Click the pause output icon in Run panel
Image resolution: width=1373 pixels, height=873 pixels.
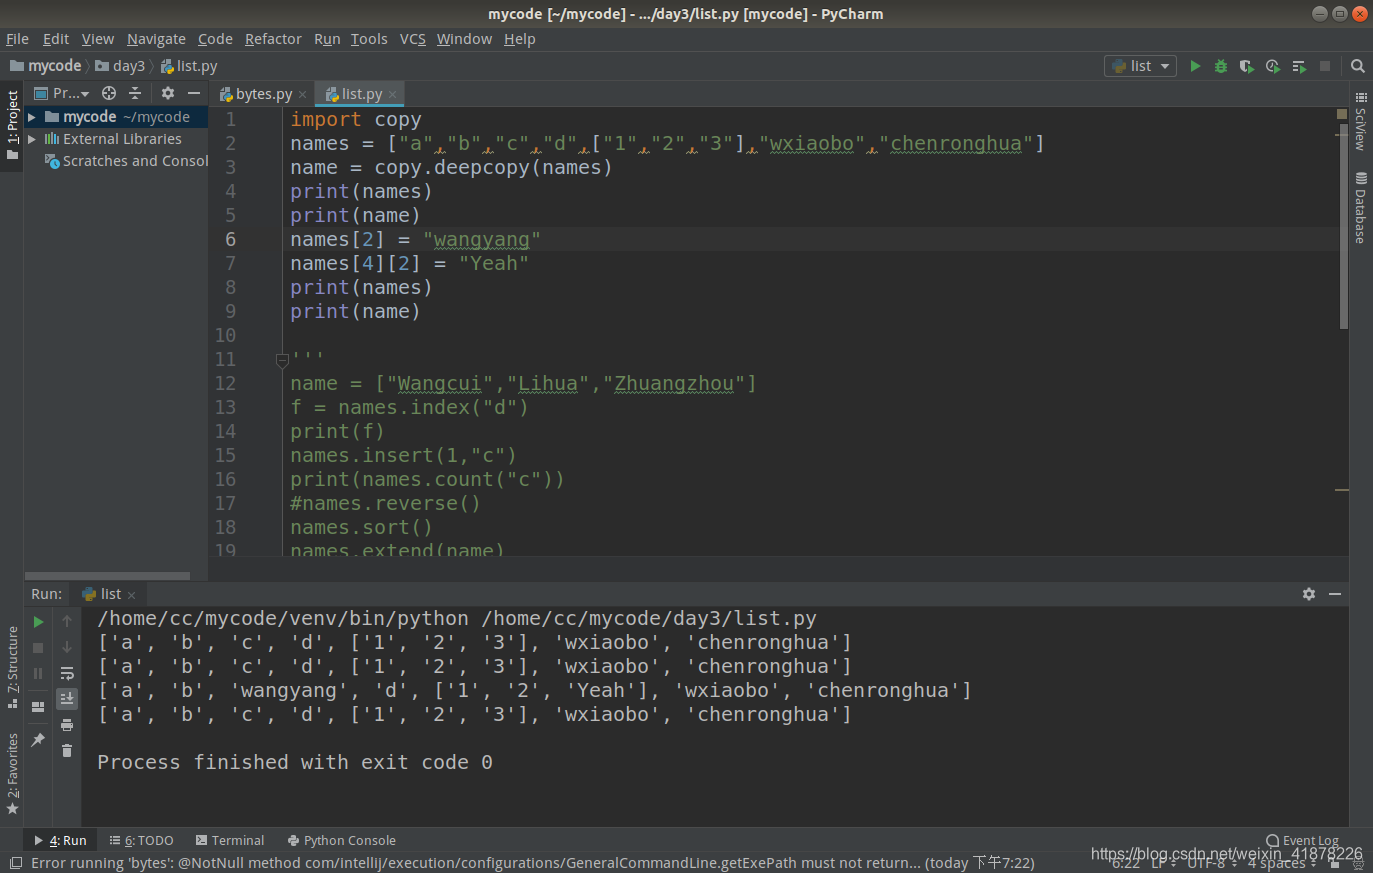pyautogui.click(x=38, y=674)
